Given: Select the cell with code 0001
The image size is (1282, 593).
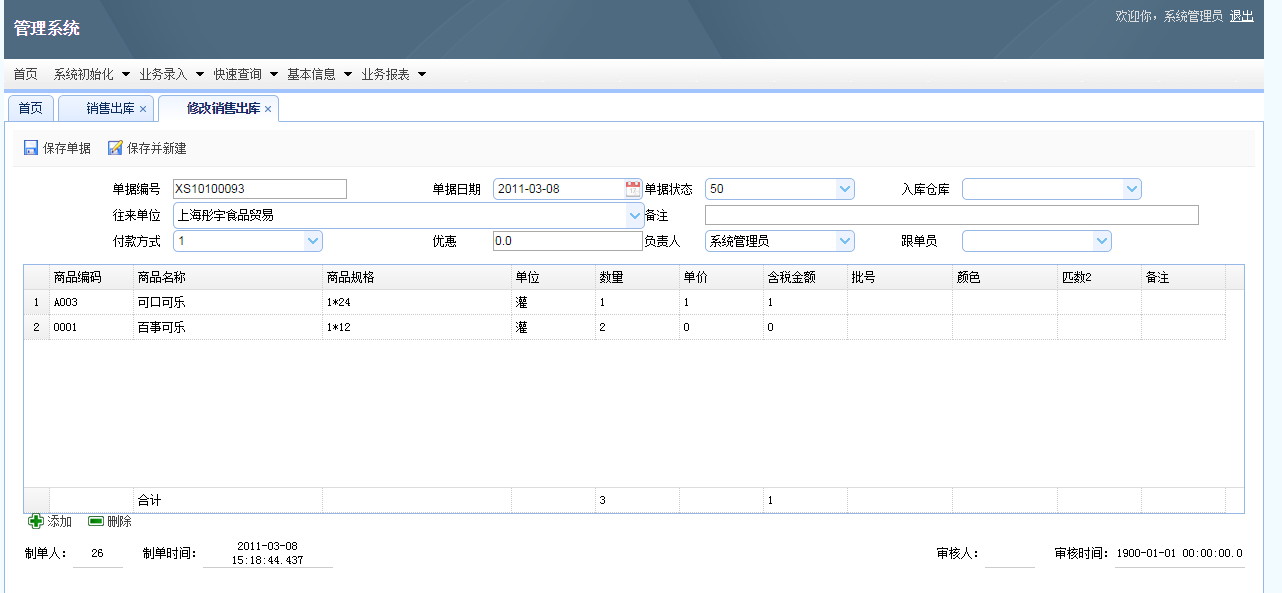Looking at the screenshot, I should 91,327.
